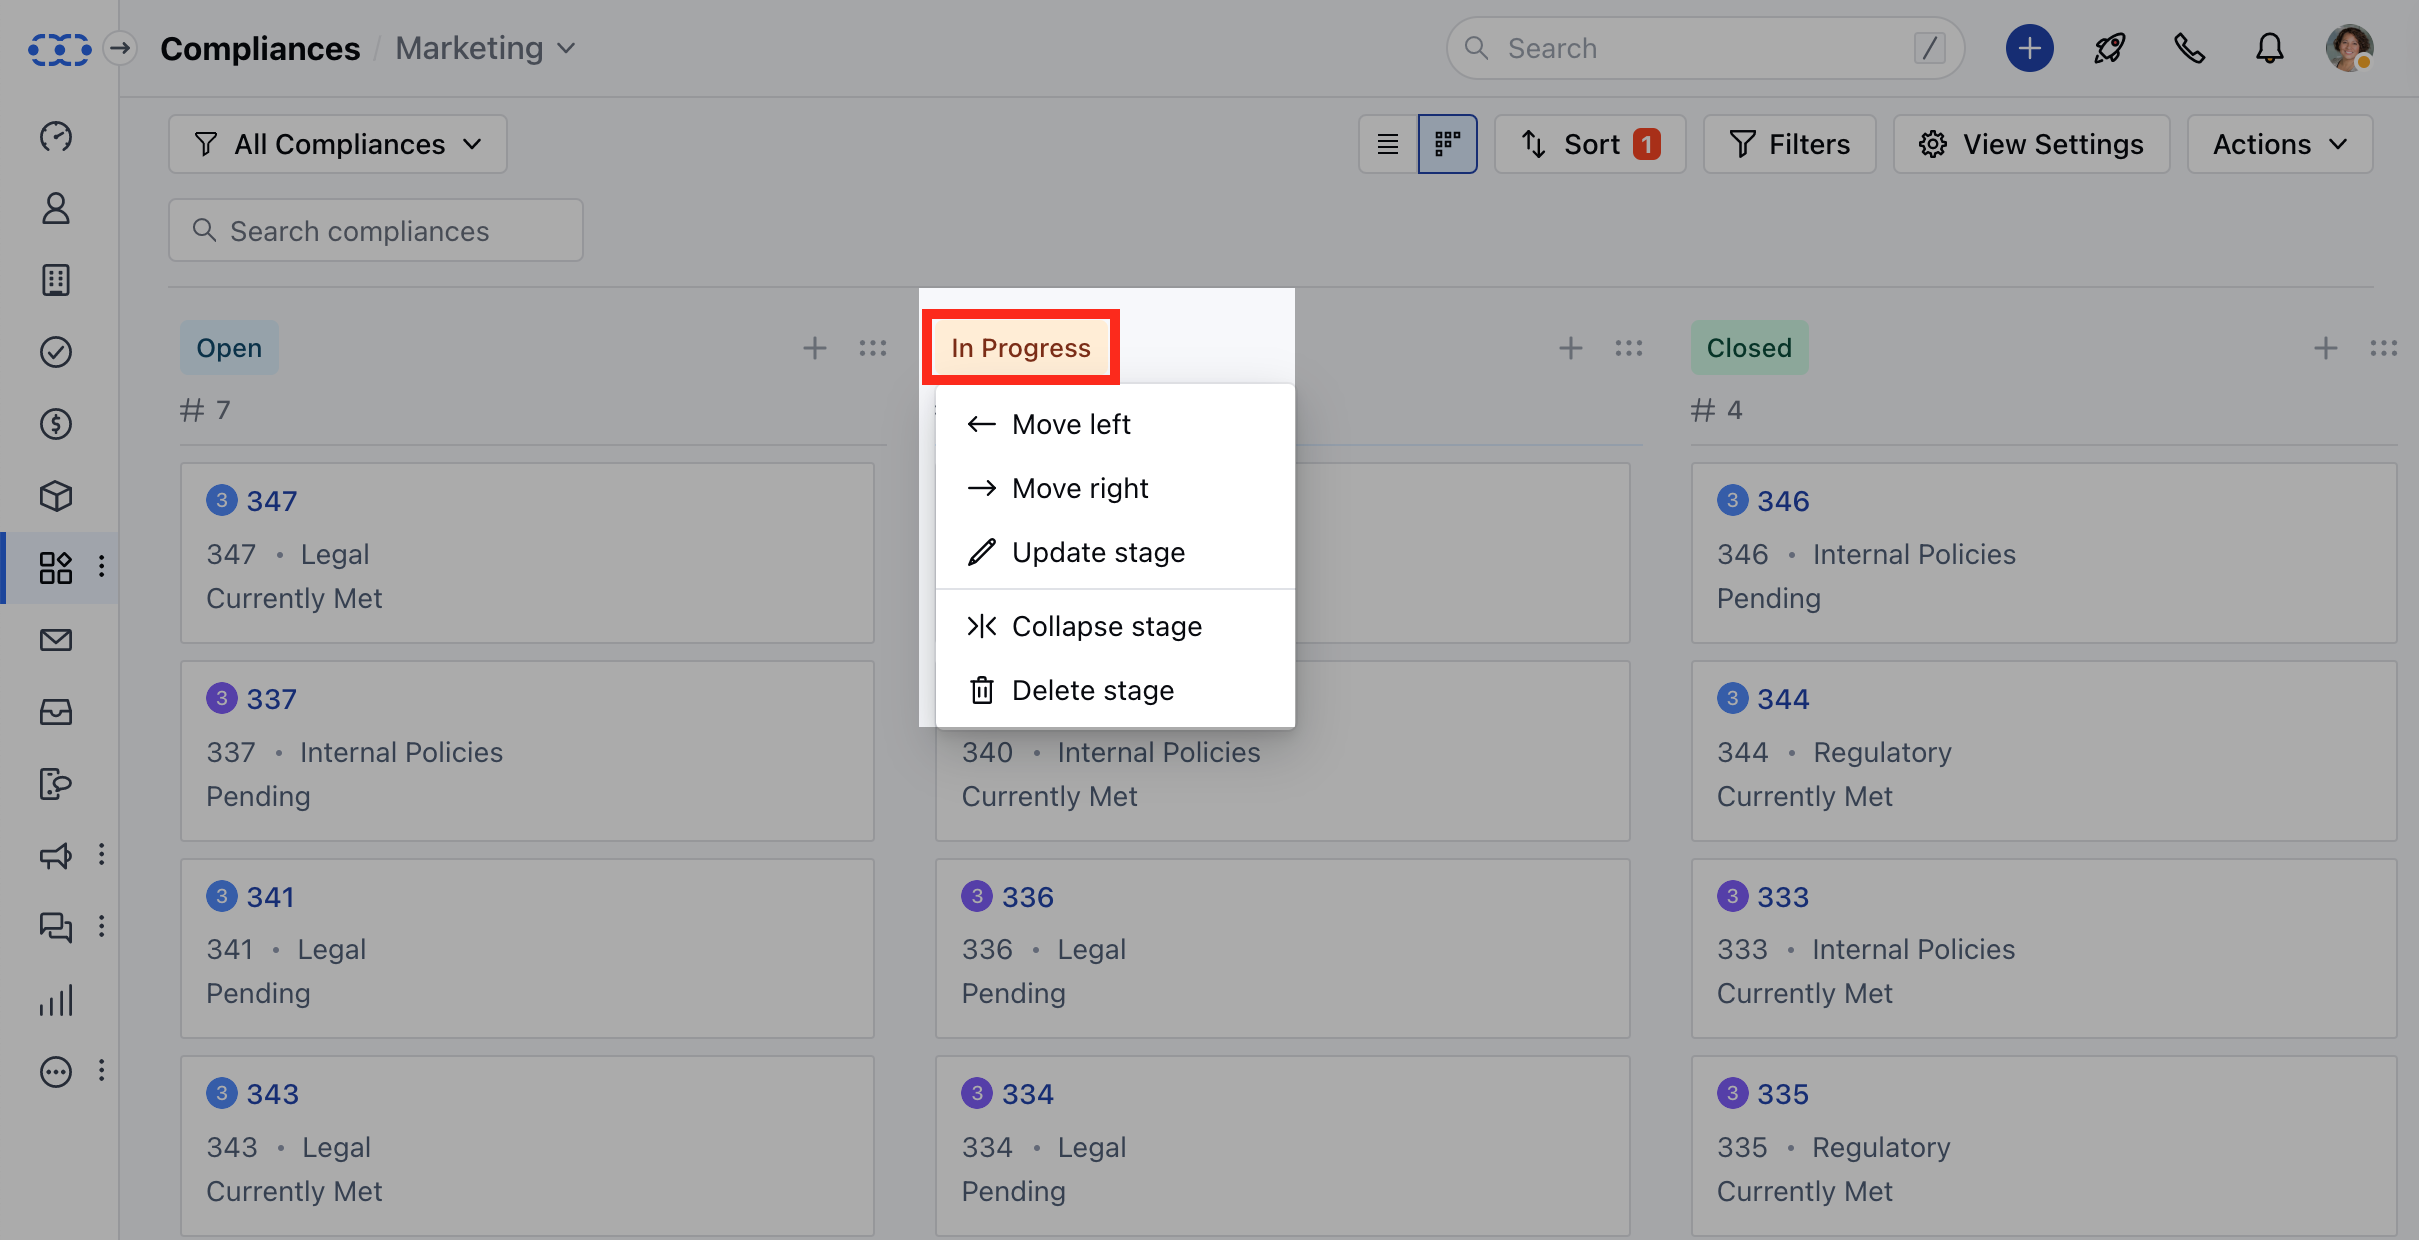Open the campaigns megaphone sidebar icon

coord(56,856)
